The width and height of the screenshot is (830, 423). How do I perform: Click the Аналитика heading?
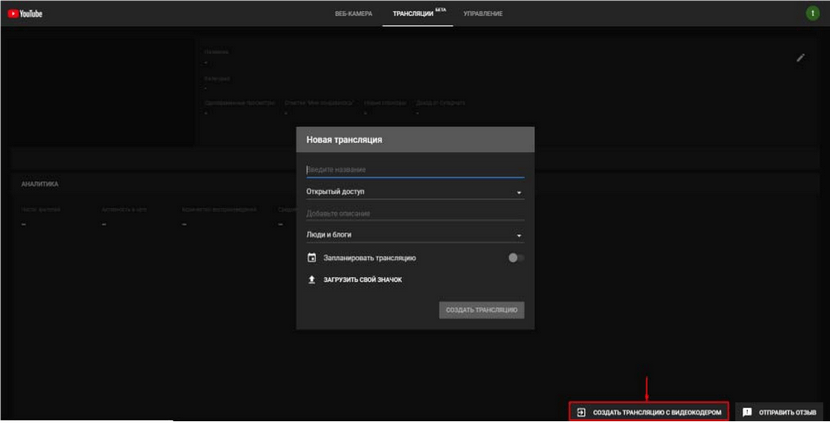pos(40,184)
